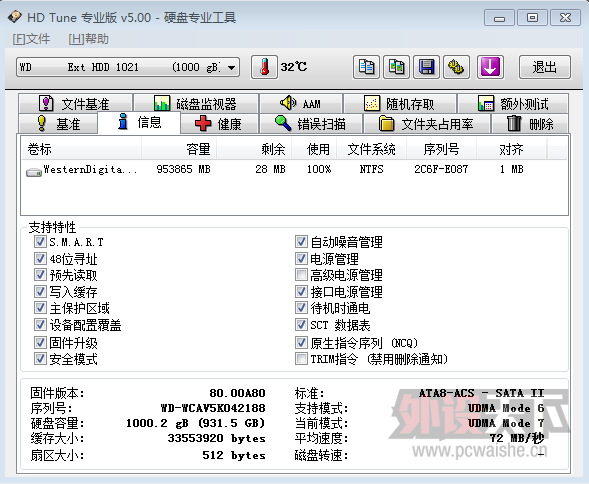Switch to the 错误扫描 tab
The width and height of the screenshot is (589, 484).
(310, 123)
